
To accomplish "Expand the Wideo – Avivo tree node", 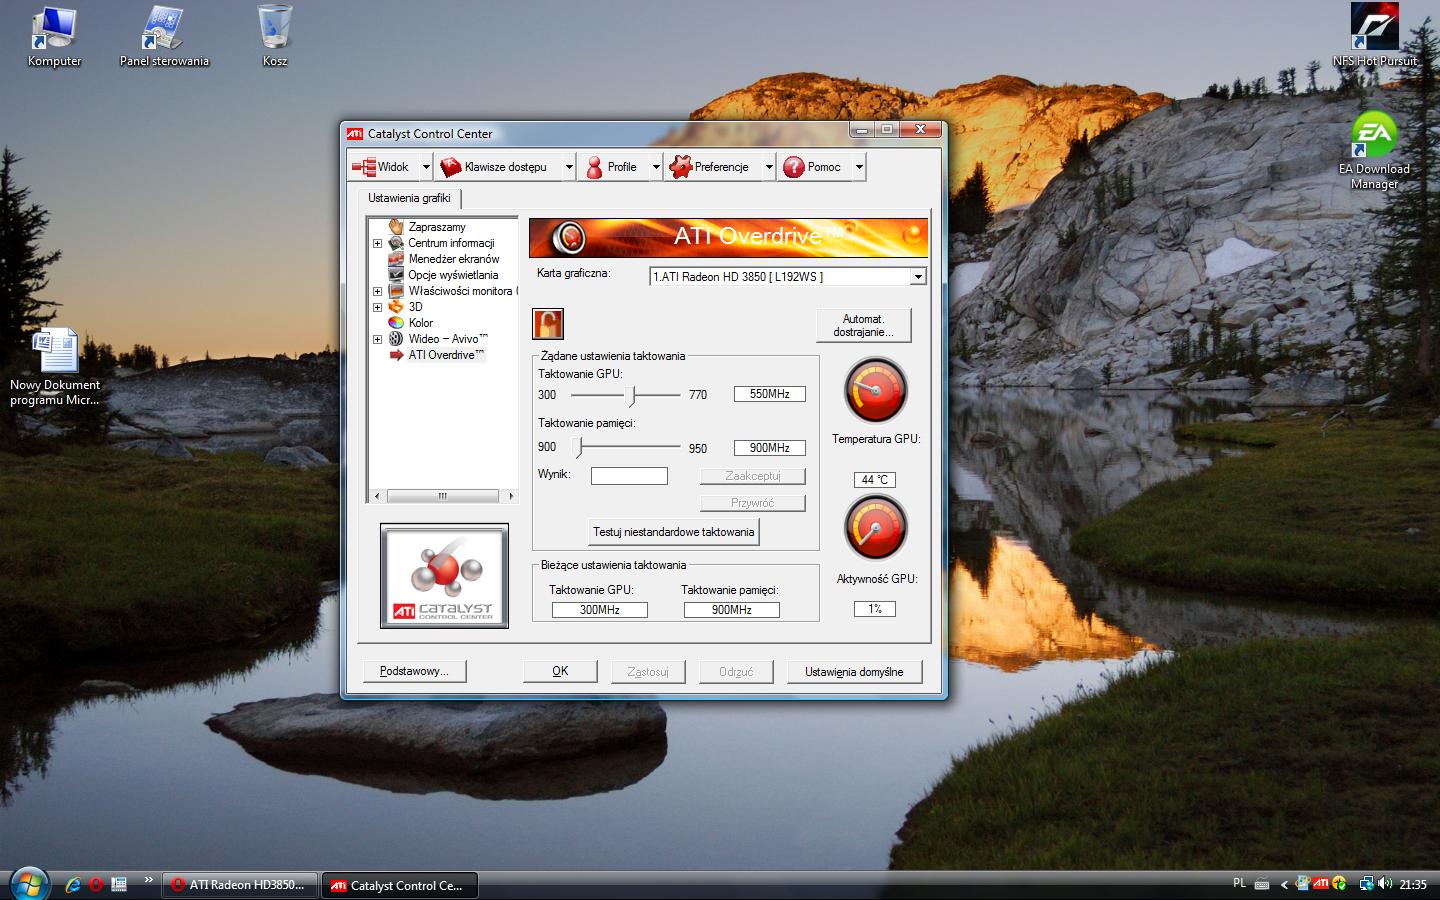I will [378, 339].
